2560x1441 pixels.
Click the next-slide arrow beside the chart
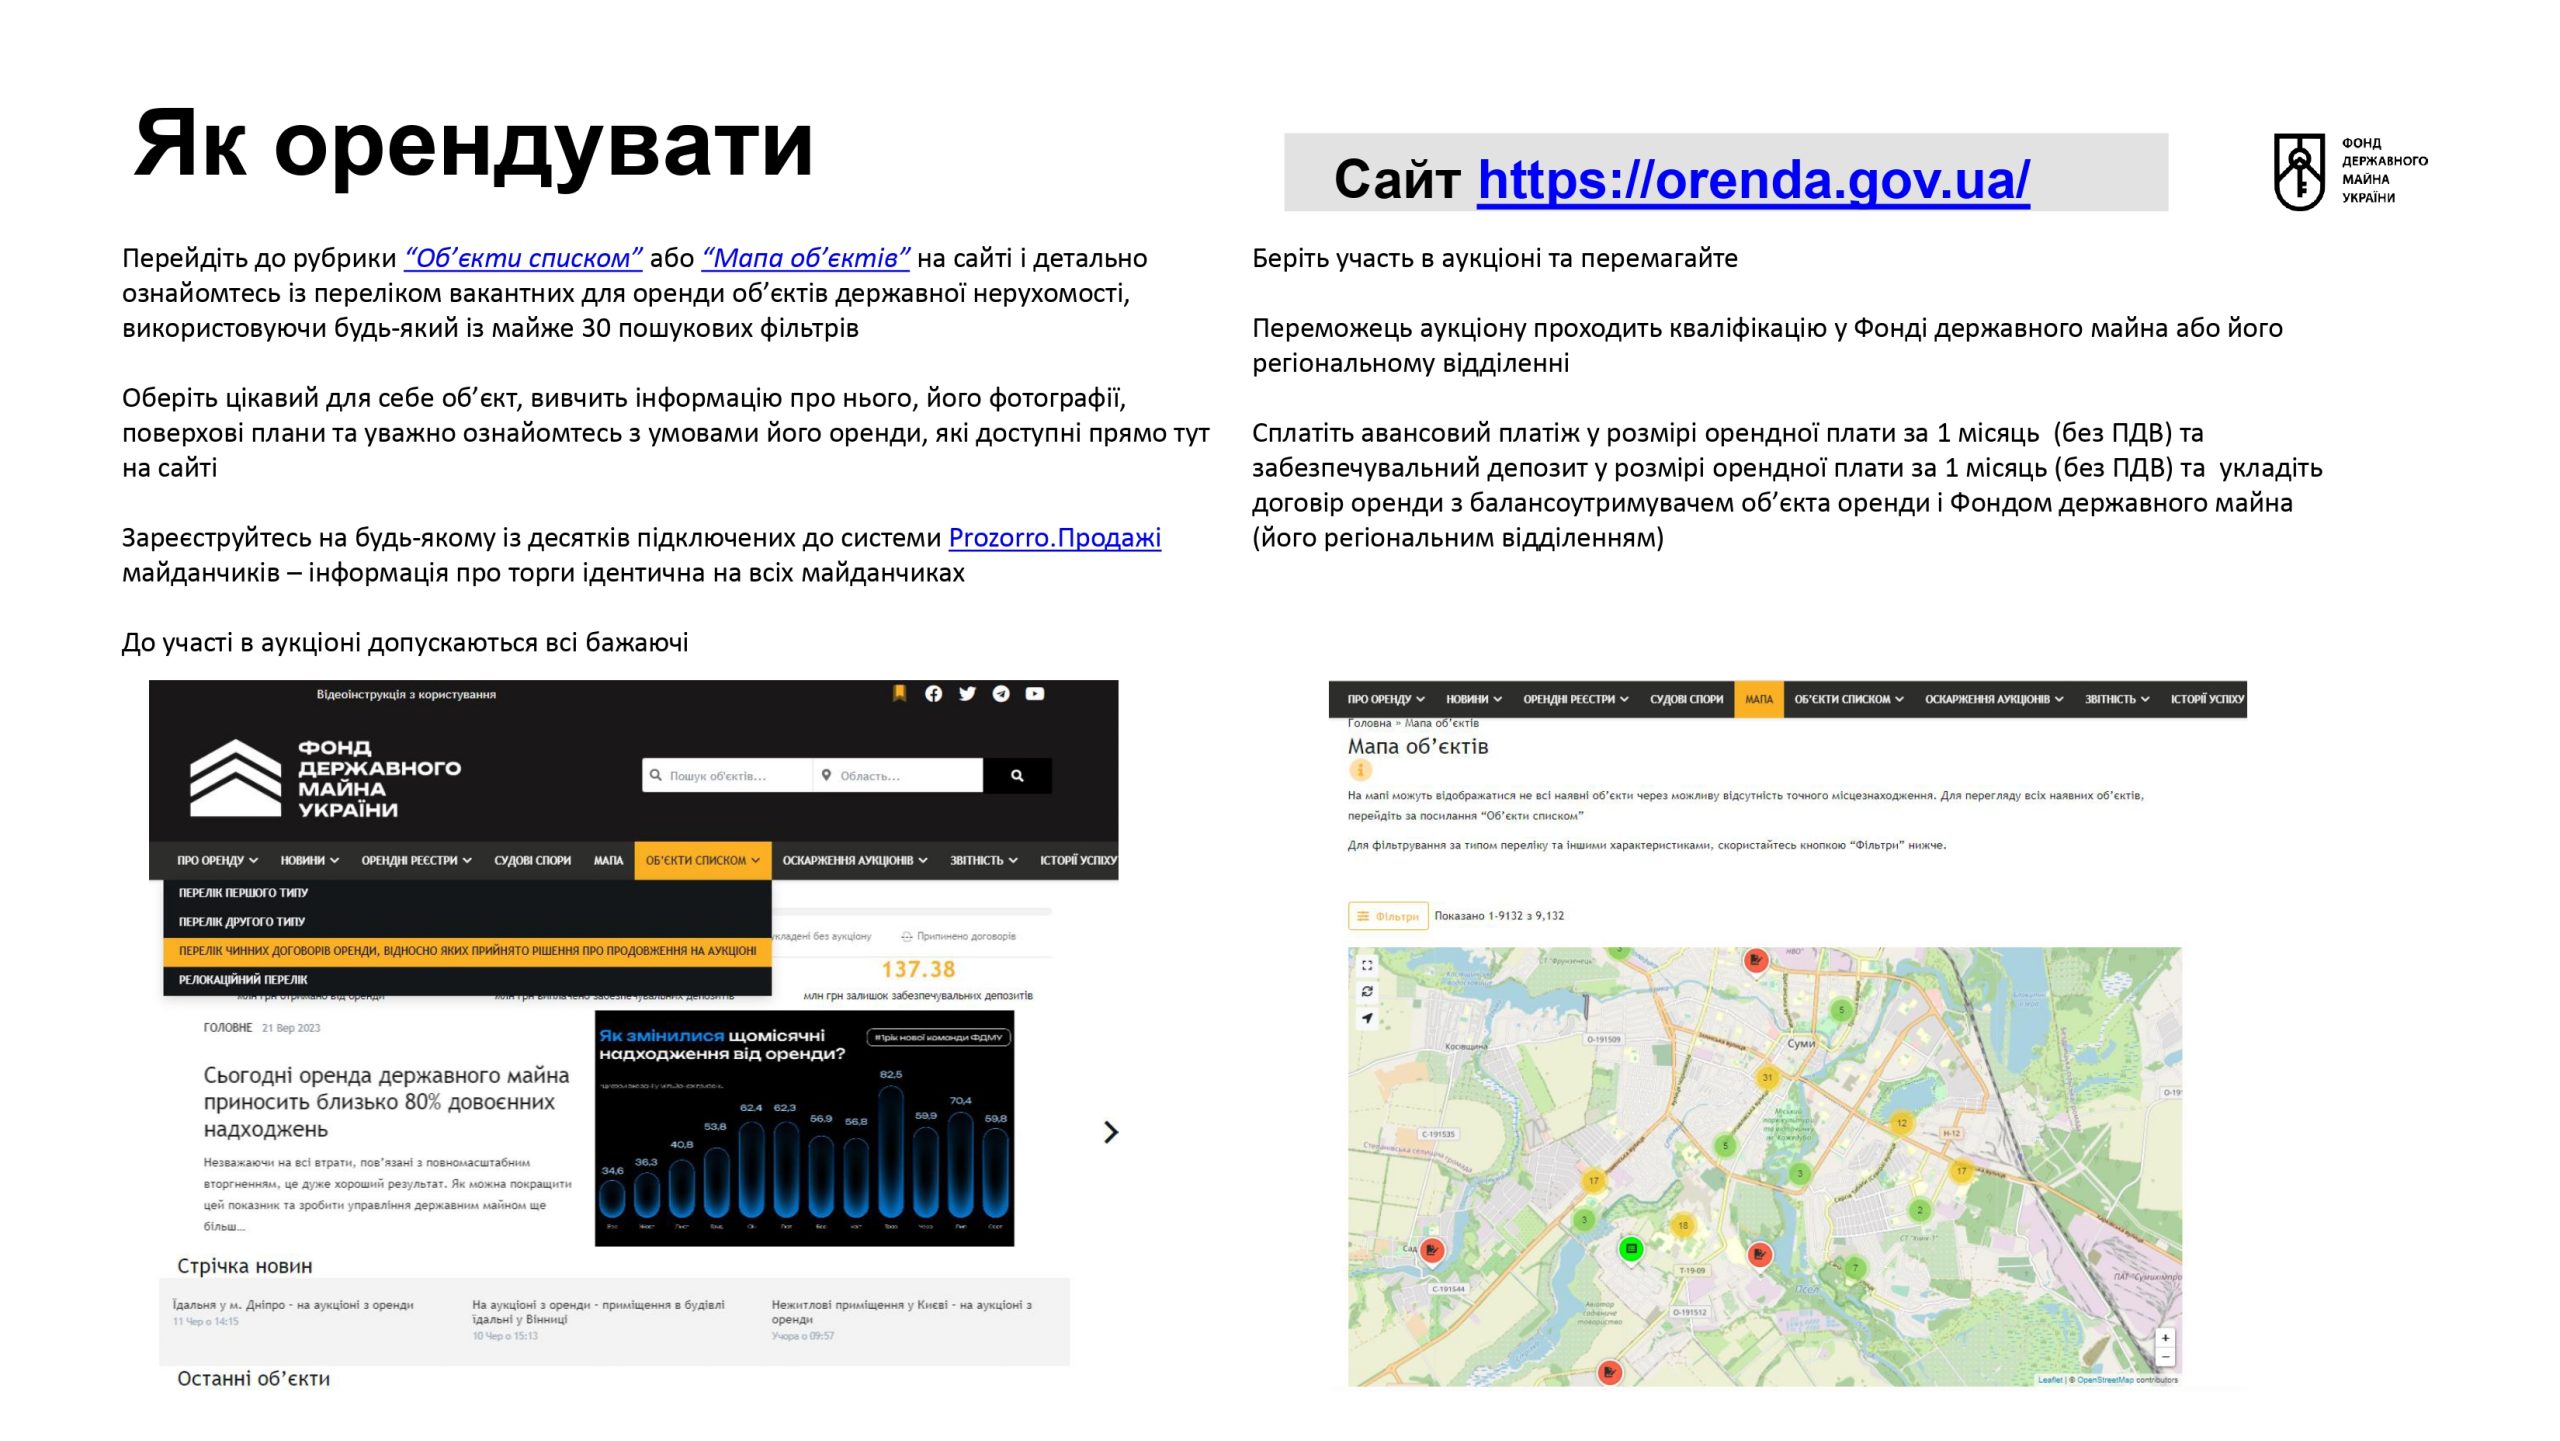coord(1110,1132)
